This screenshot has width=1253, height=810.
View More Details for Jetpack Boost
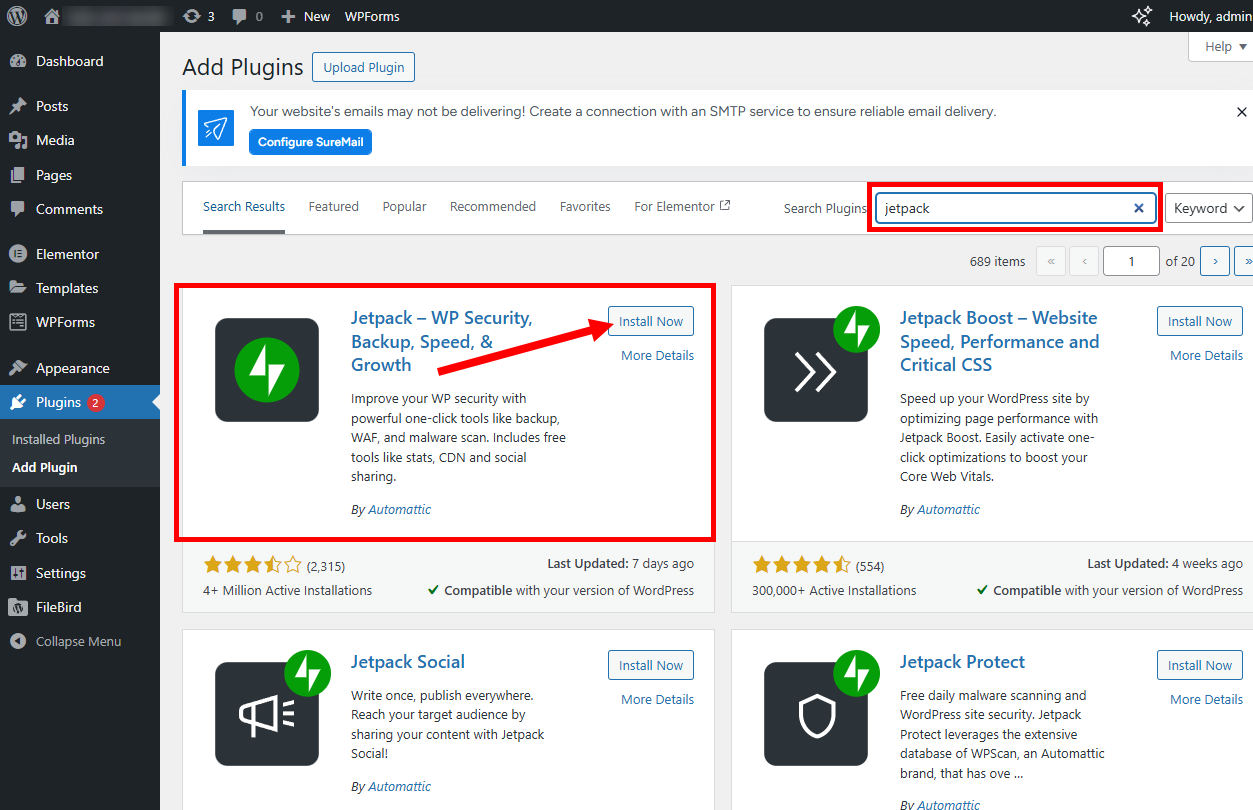click(1206, 356)
